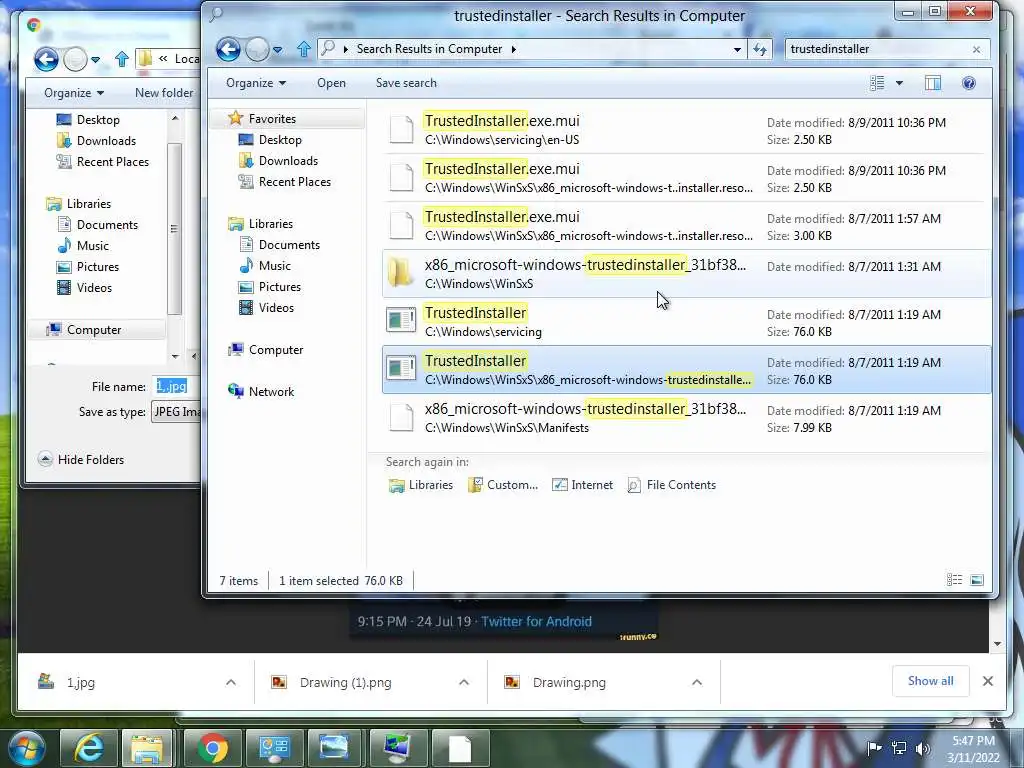Refresh the Search Results in Computer view
1024x768 pixels.
coord(760,49)
